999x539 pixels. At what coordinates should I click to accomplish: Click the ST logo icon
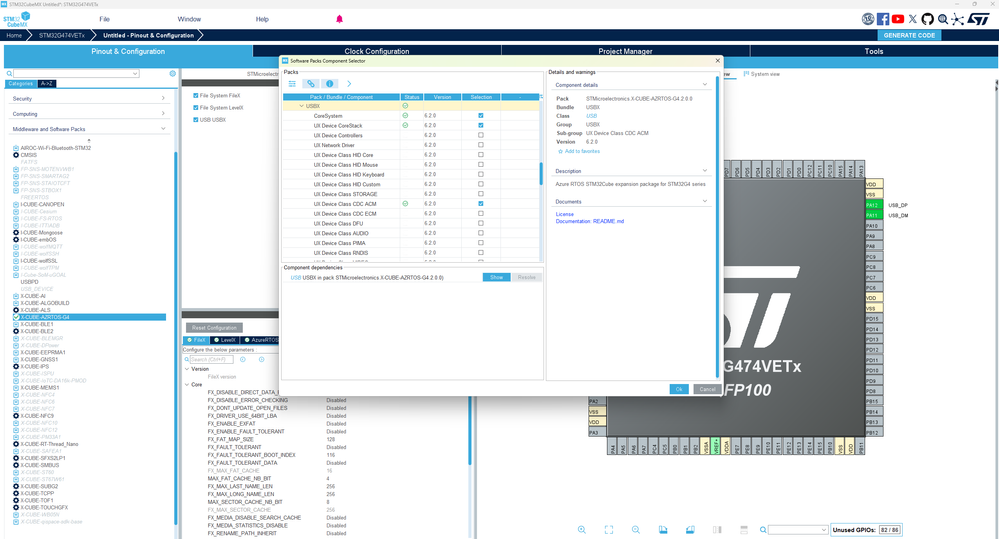click(978, 19)
